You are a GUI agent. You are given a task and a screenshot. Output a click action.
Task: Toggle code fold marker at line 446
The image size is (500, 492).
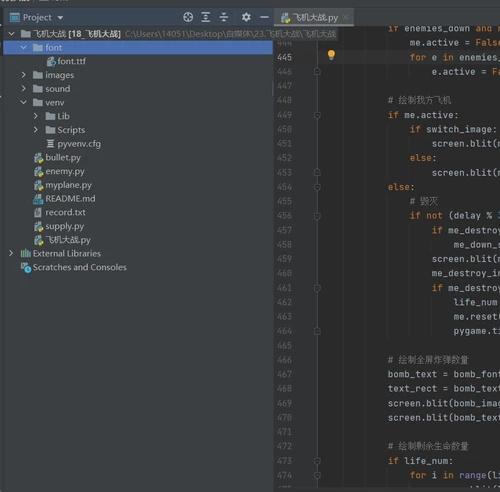click(x=317, y=72)
